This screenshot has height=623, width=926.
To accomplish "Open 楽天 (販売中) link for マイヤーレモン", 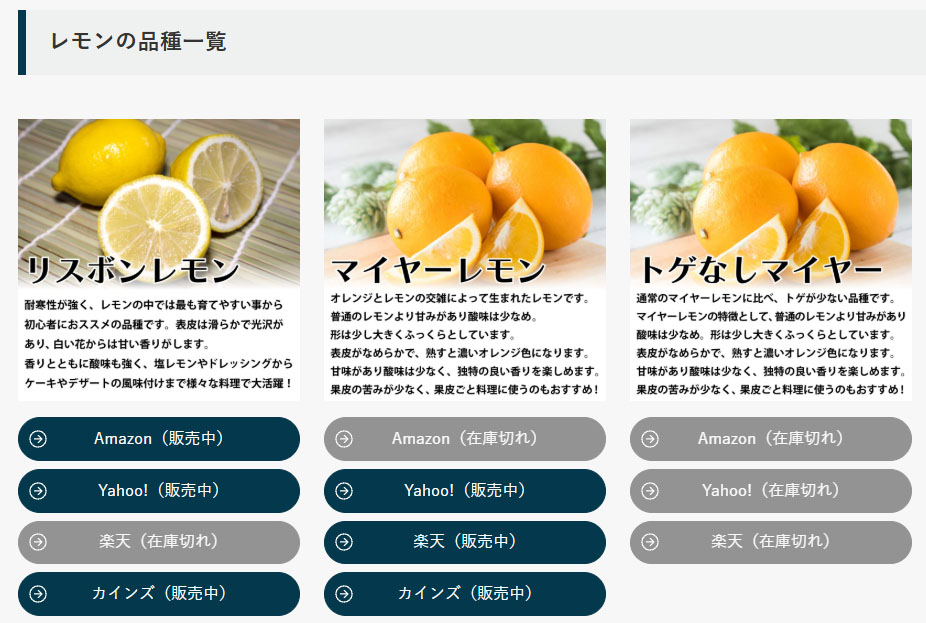I will pos(465,542).
